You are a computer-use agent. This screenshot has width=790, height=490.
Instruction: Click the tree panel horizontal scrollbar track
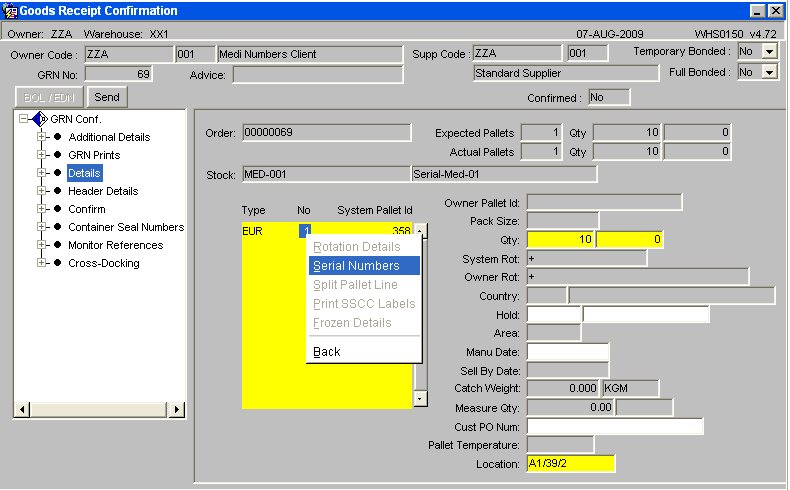(x=99, y=409)
